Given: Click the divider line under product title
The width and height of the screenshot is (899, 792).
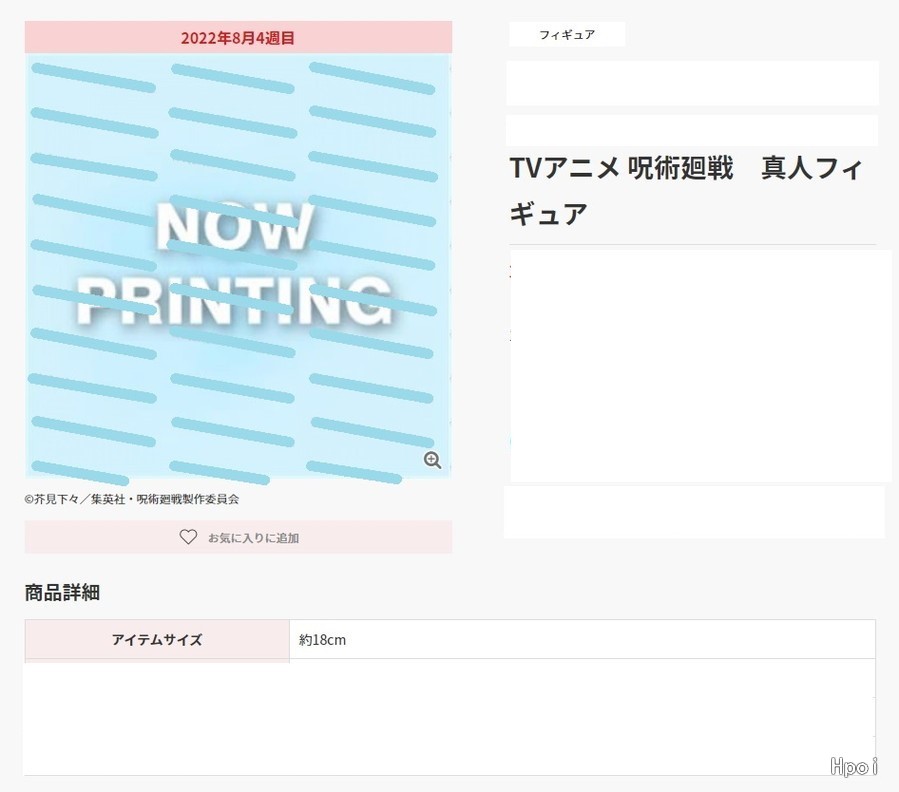Looking at the screenshot, I should click(x=693, y=245).
